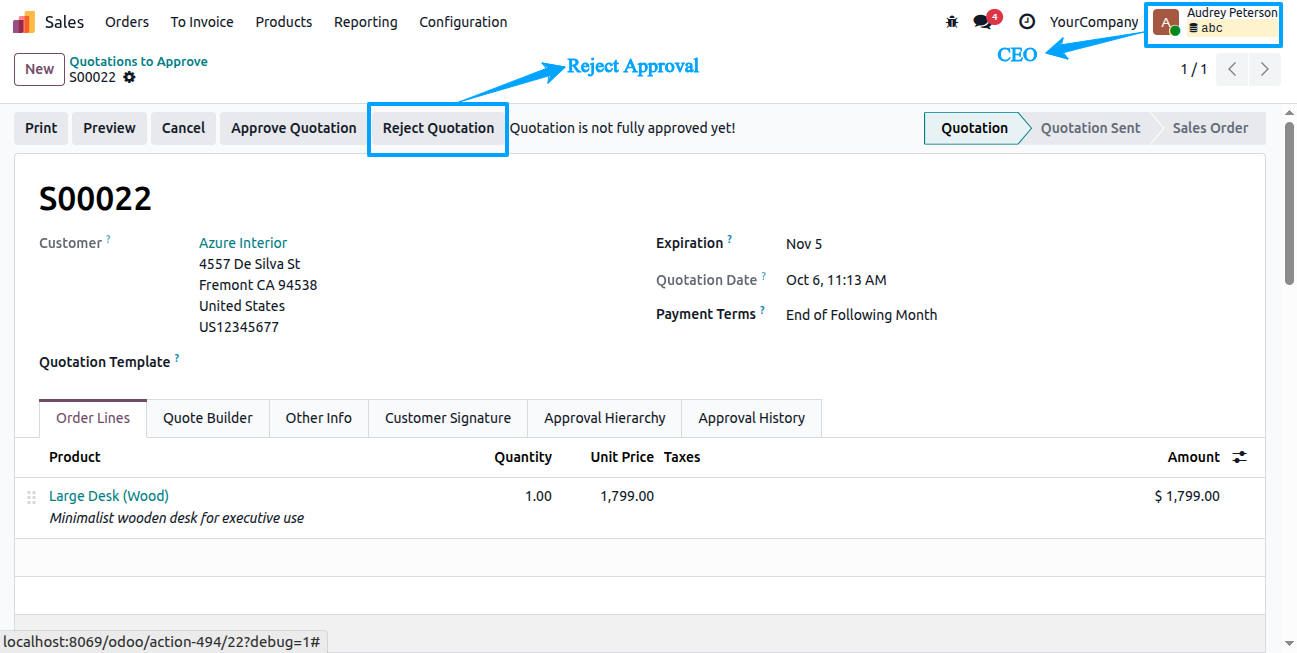Open the Configuration menu

click(x=463, y=22)
